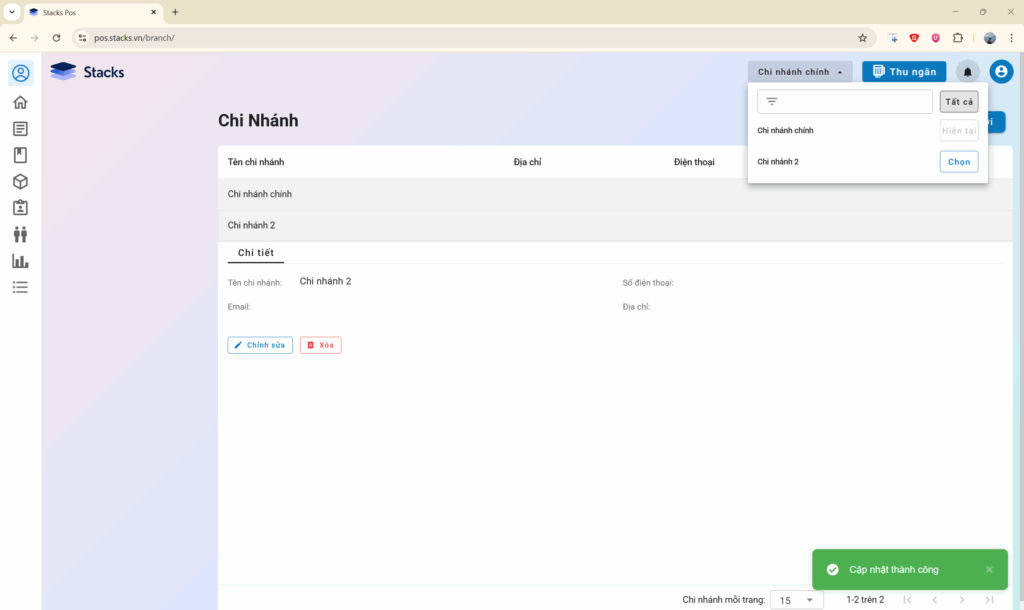
Task: Click the two-people customers icon in sidebar
Action: click(20, 234)
